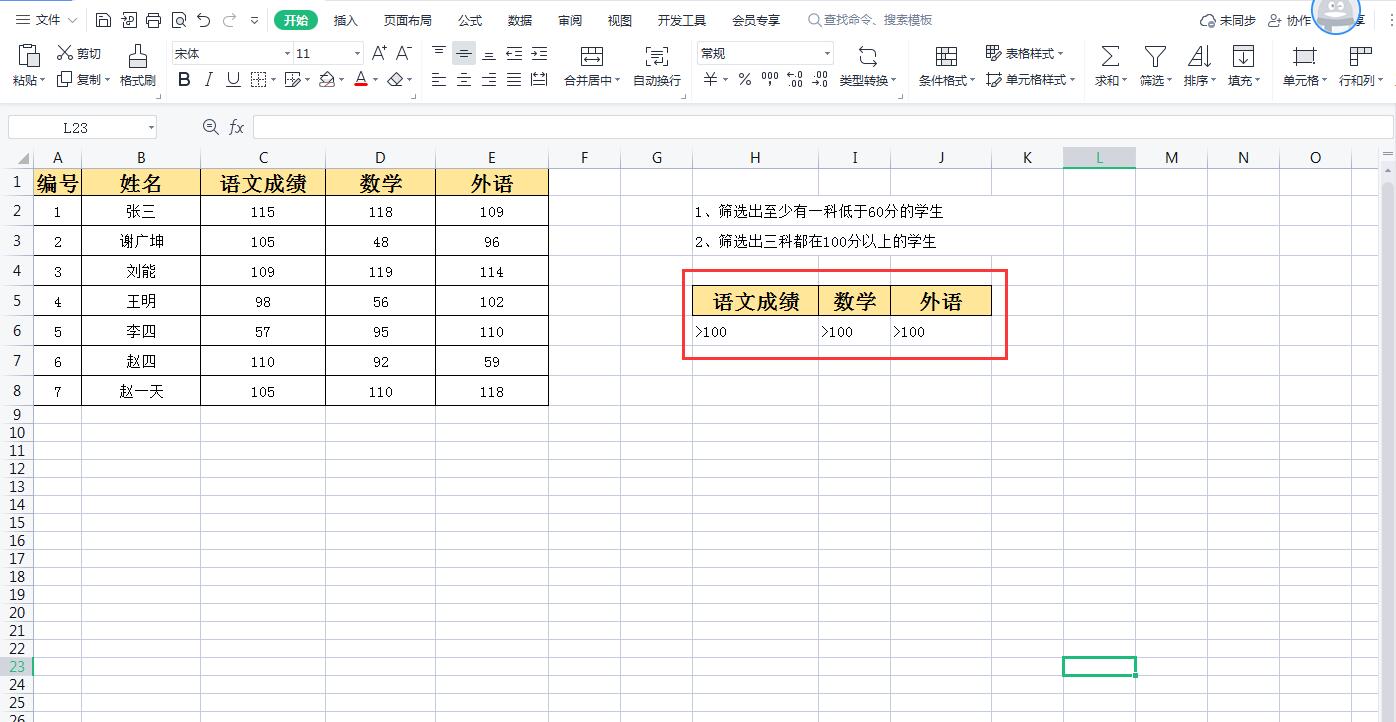Open the 文件 file menu

tap(47, 20)
